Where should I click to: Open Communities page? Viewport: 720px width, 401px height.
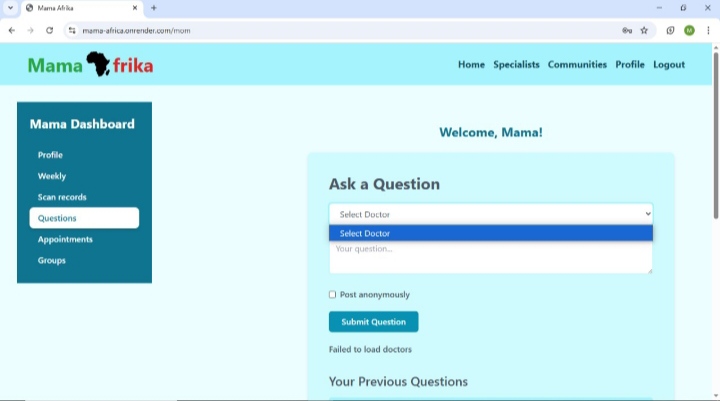577,65
